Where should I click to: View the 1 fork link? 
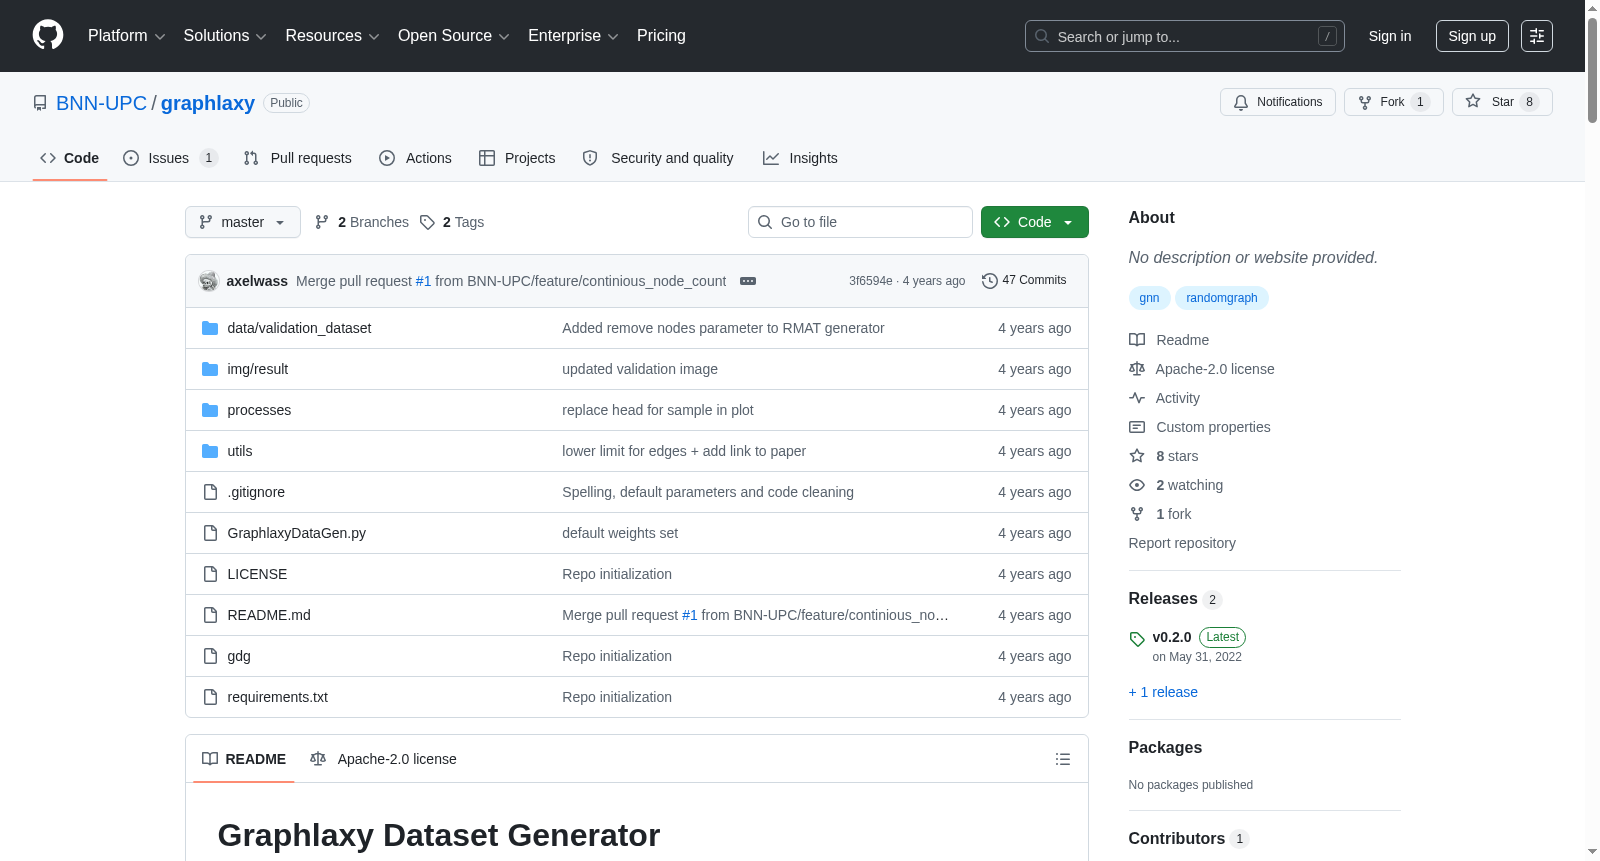point(1160,514)
